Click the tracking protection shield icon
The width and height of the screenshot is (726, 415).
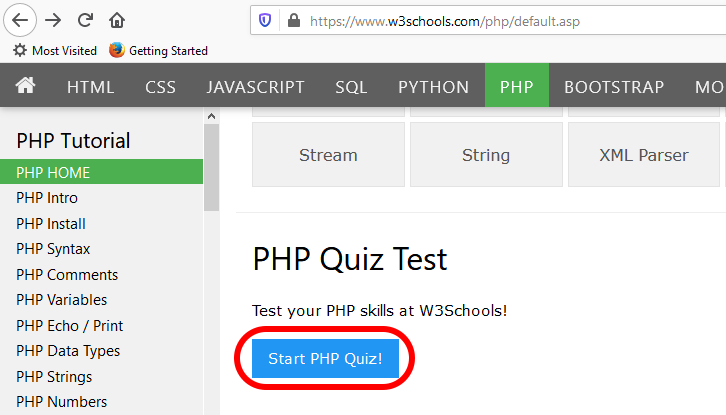pos(265,20)
